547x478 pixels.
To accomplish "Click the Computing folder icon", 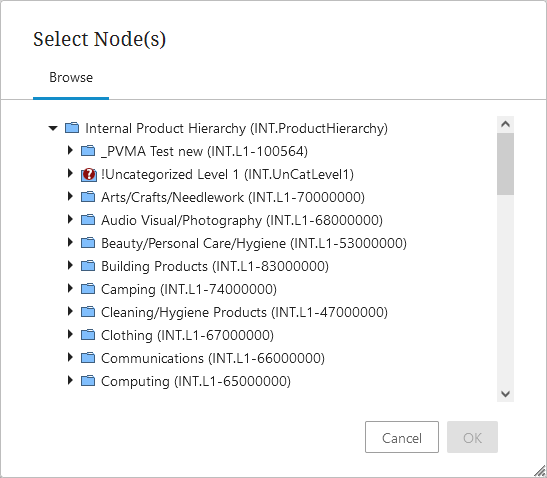I will tap(88, 381).
